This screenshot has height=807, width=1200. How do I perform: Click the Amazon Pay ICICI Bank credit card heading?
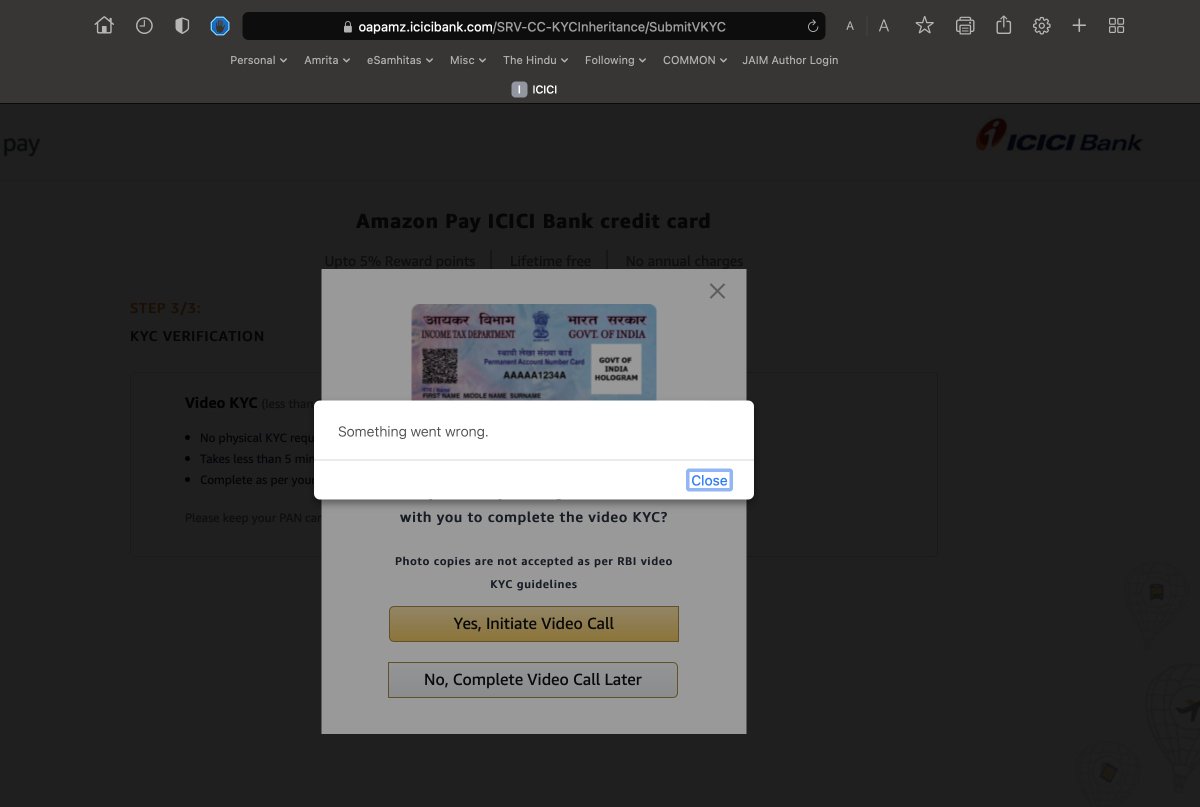[533, 221]
